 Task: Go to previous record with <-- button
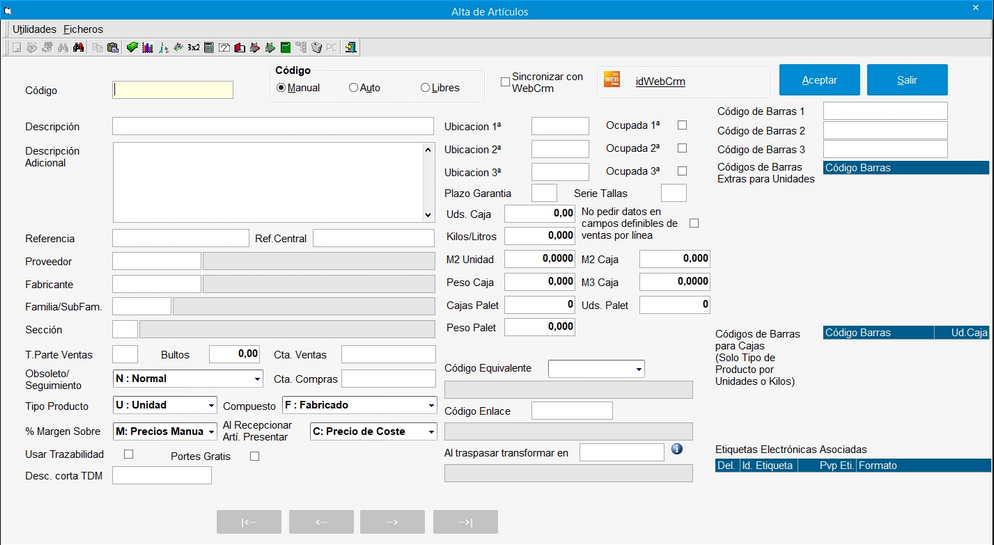(x=321, y=522)
